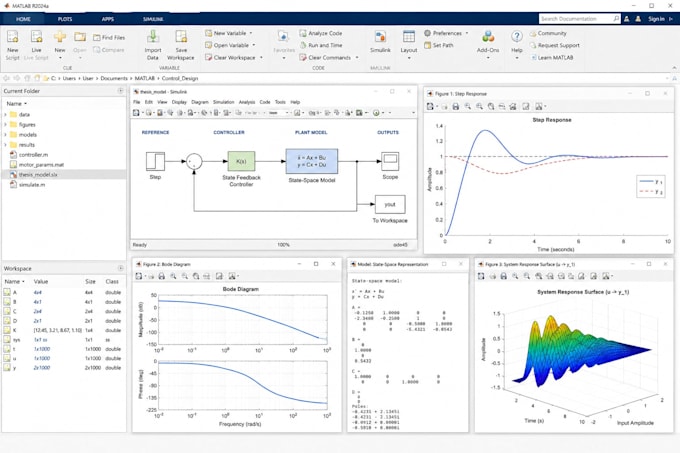Expand the data folder
This screenshot has height=453, width=680.
[6, 114]
